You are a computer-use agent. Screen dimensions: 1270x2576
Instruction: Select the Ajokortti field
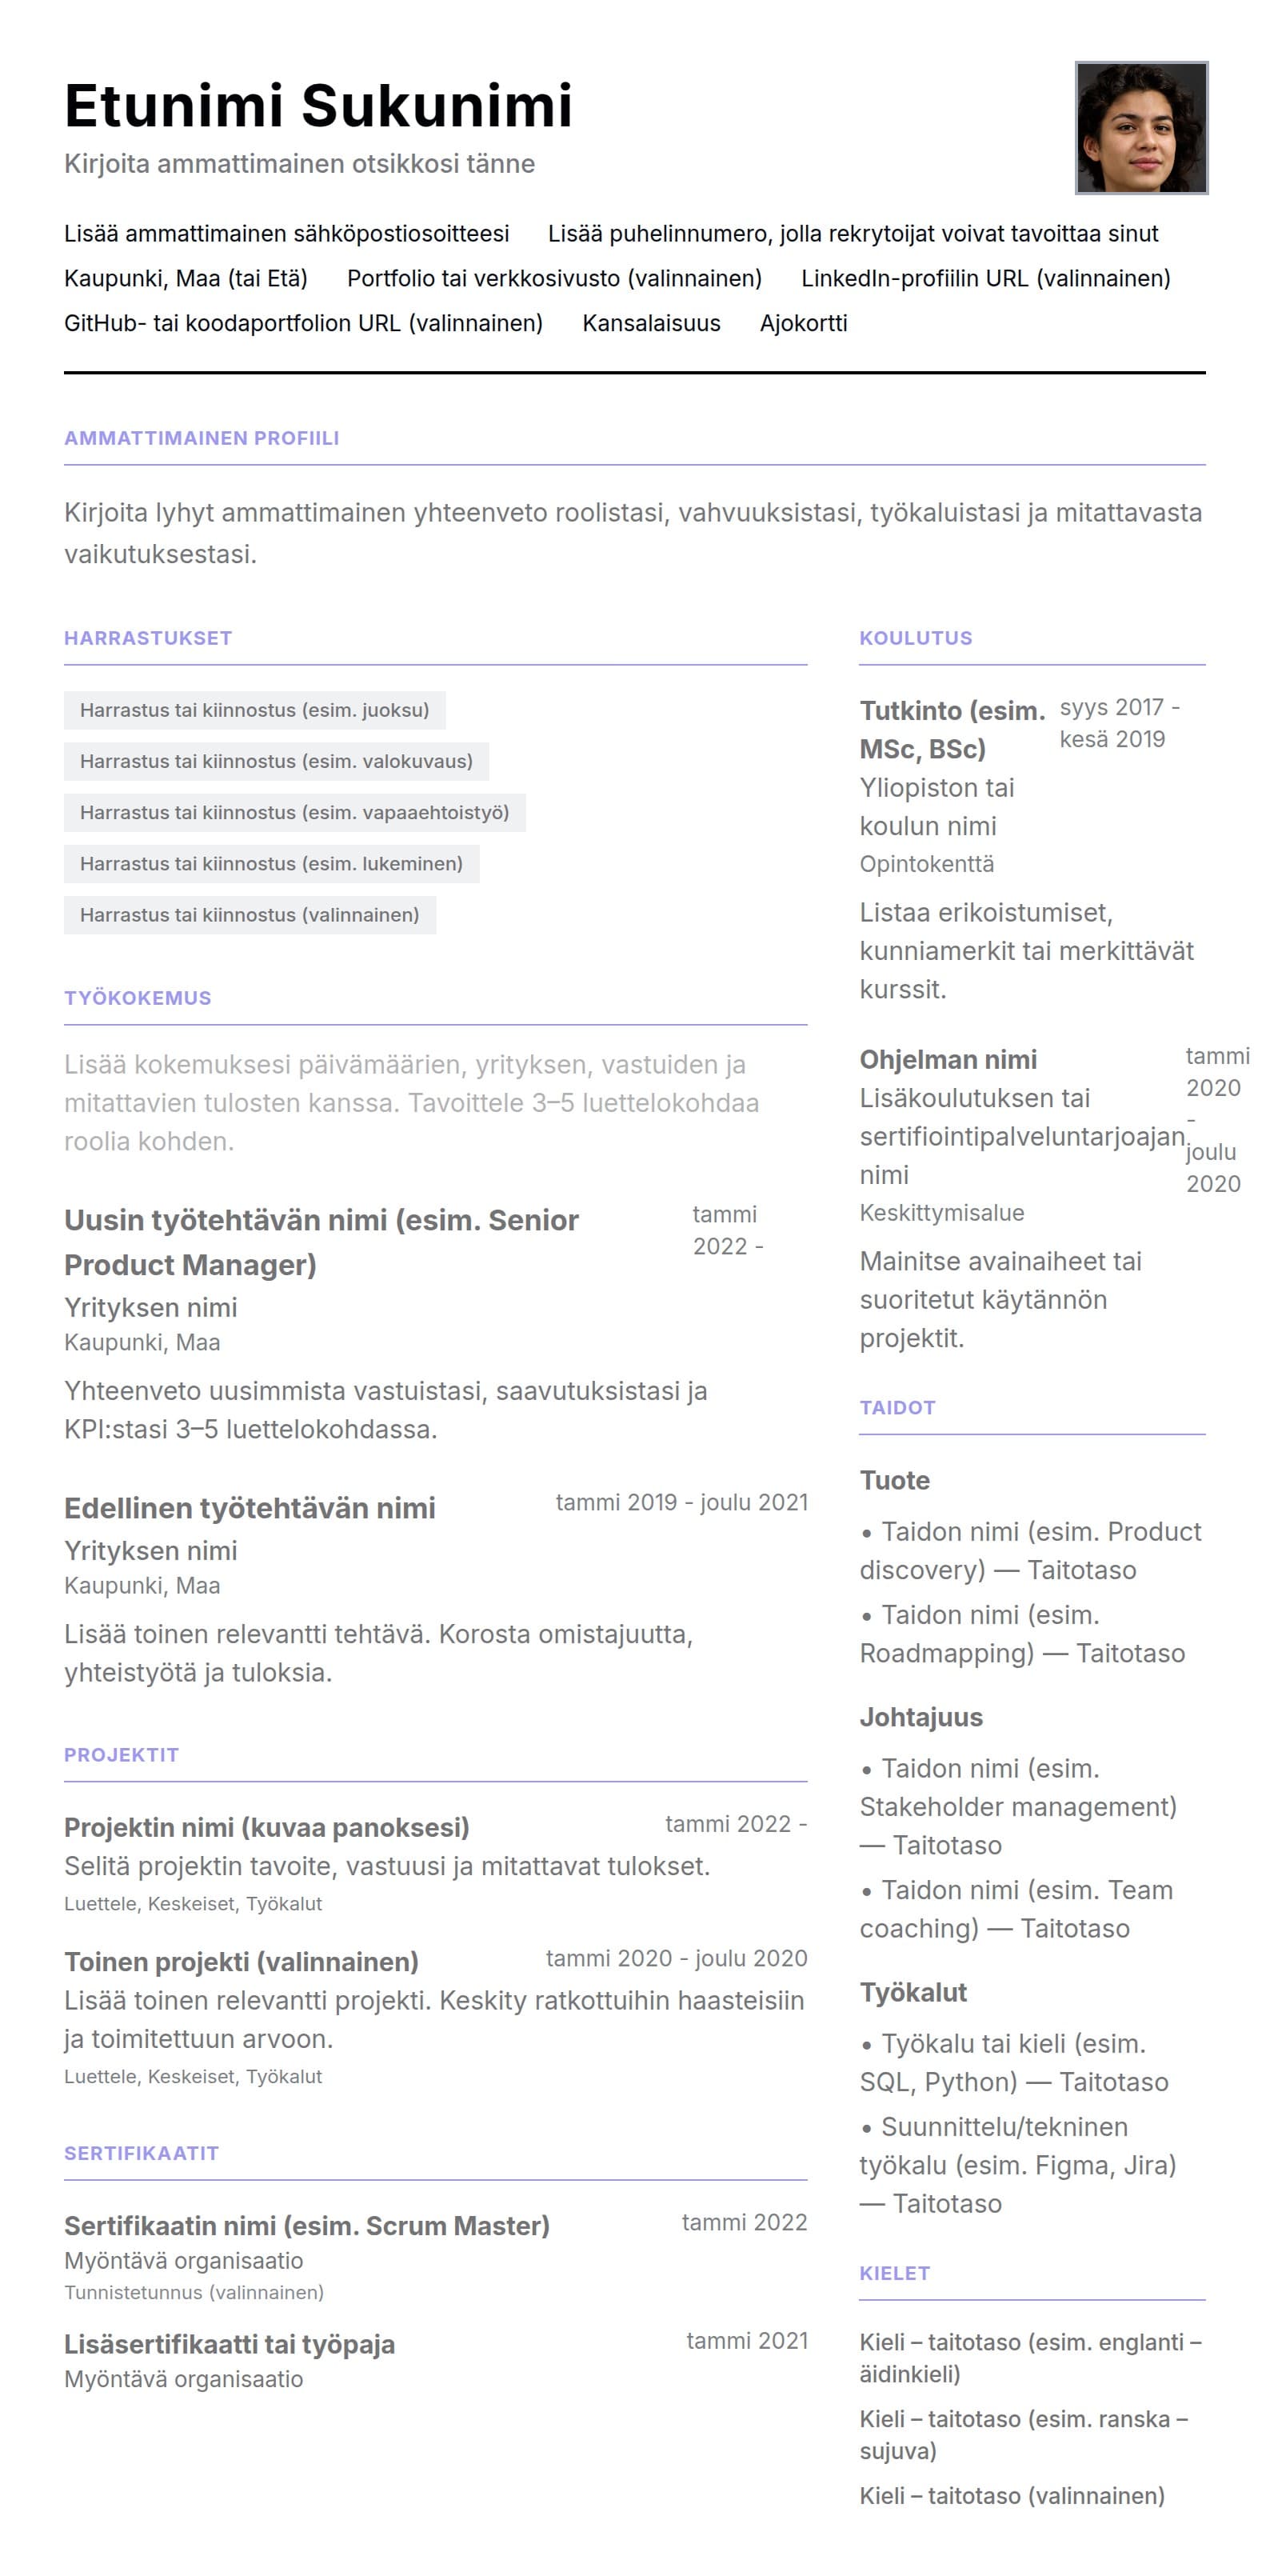click(803, 324)
